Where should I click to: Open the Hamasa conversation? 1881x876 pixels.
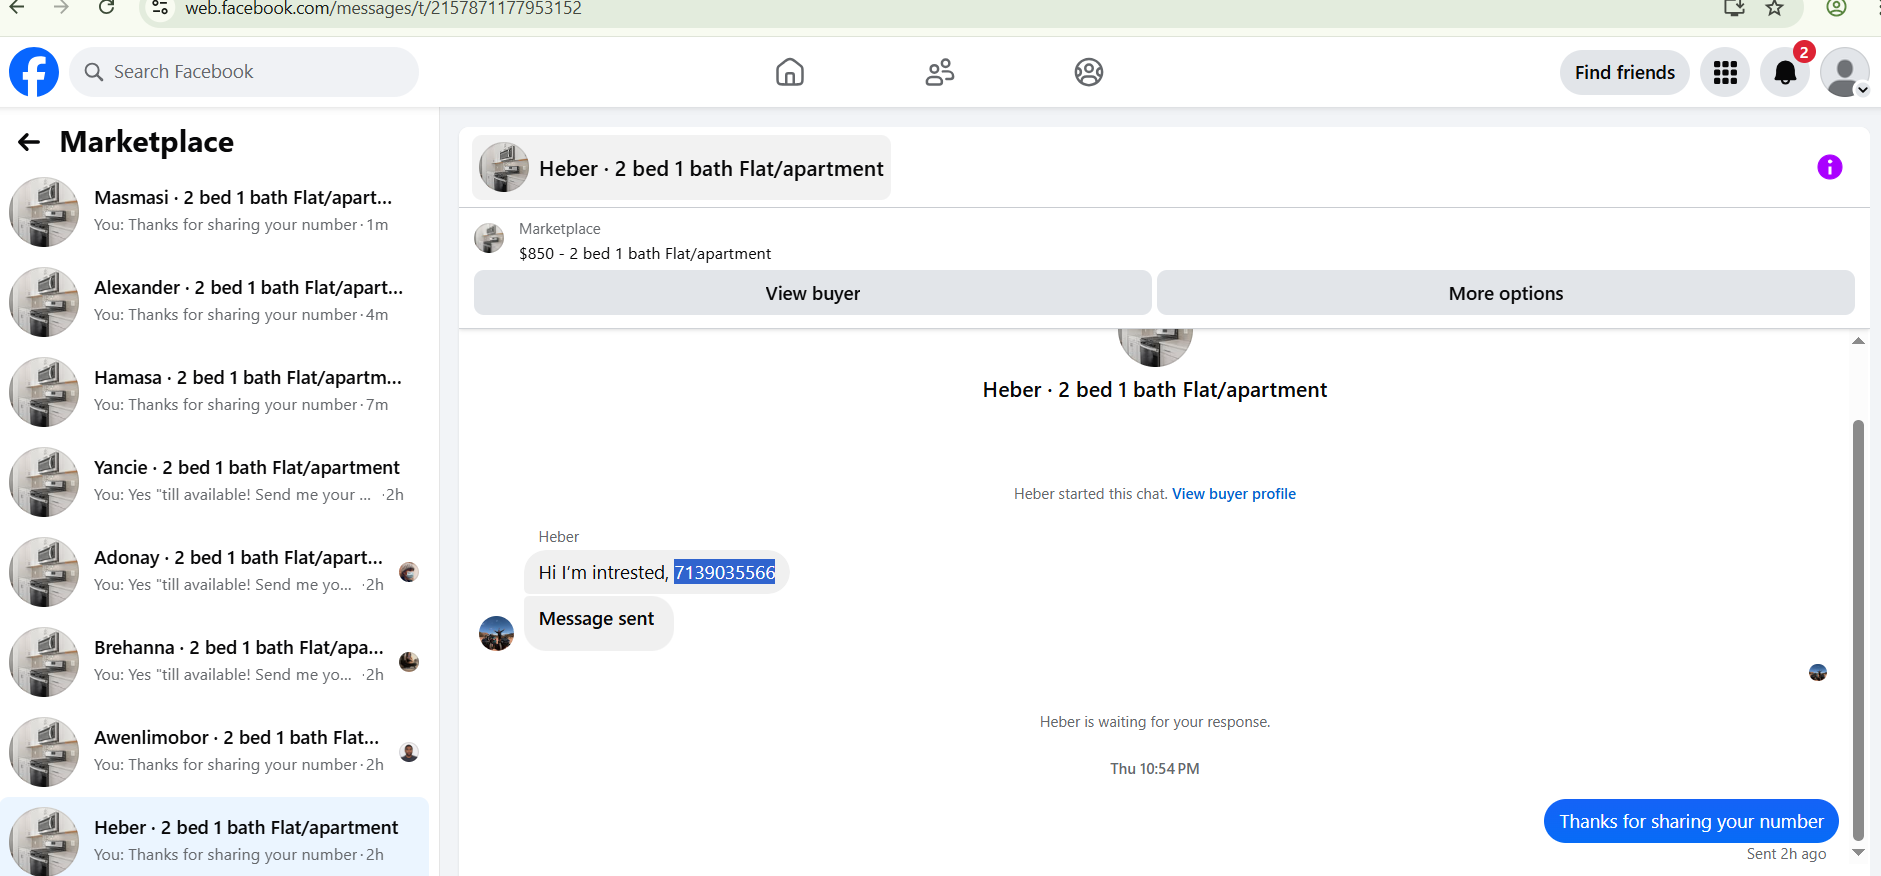(x=215, y=392)
